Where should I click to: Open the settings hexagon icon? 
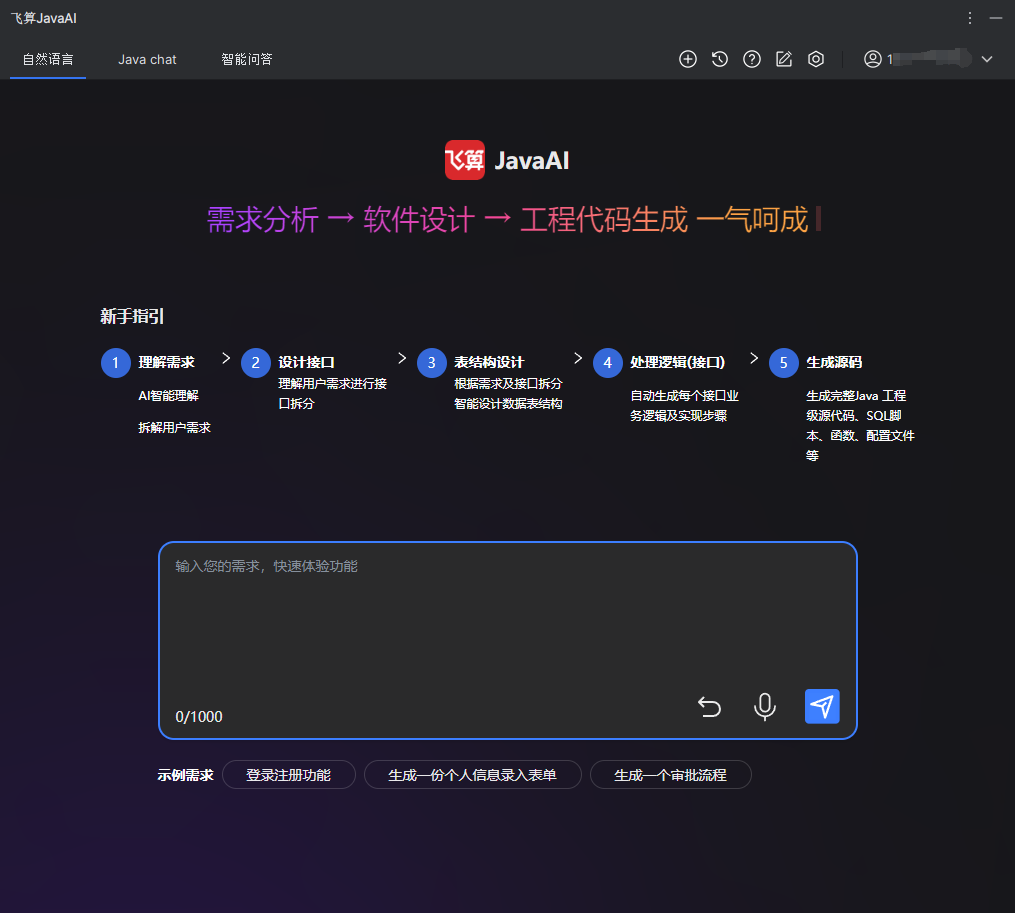816,60
